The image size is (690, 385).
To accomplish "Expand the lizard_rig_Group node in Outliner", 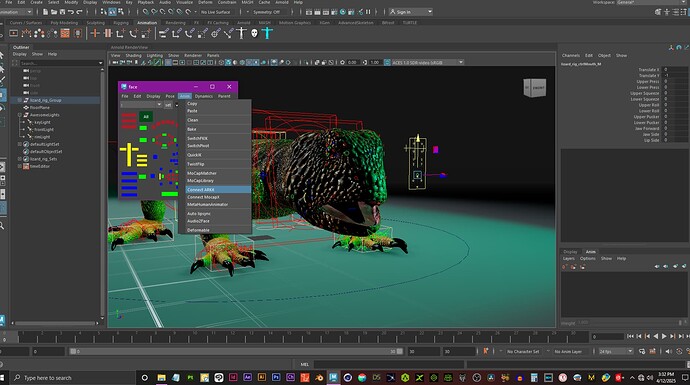I will [x=19, y=100].
